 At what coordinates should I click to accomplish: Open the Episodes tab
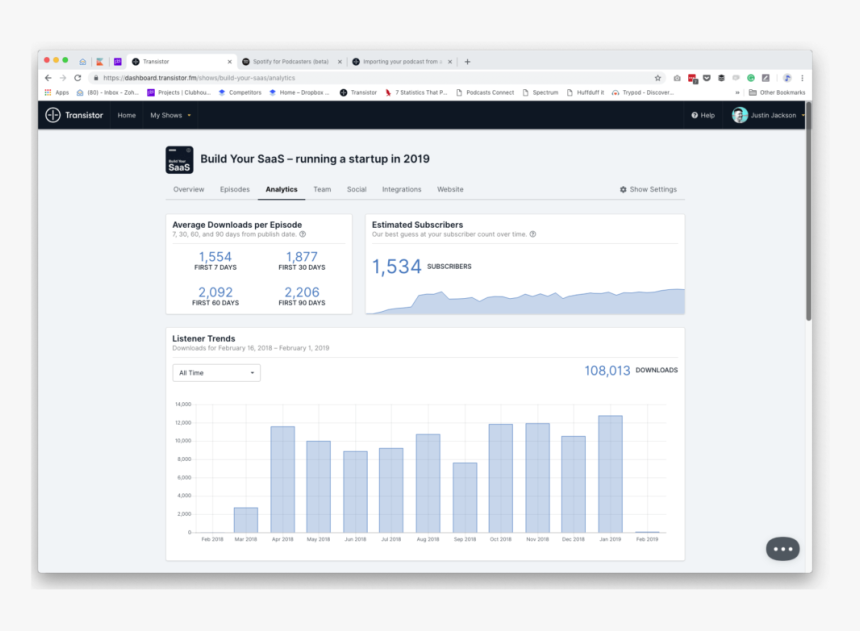coord(235,189)
